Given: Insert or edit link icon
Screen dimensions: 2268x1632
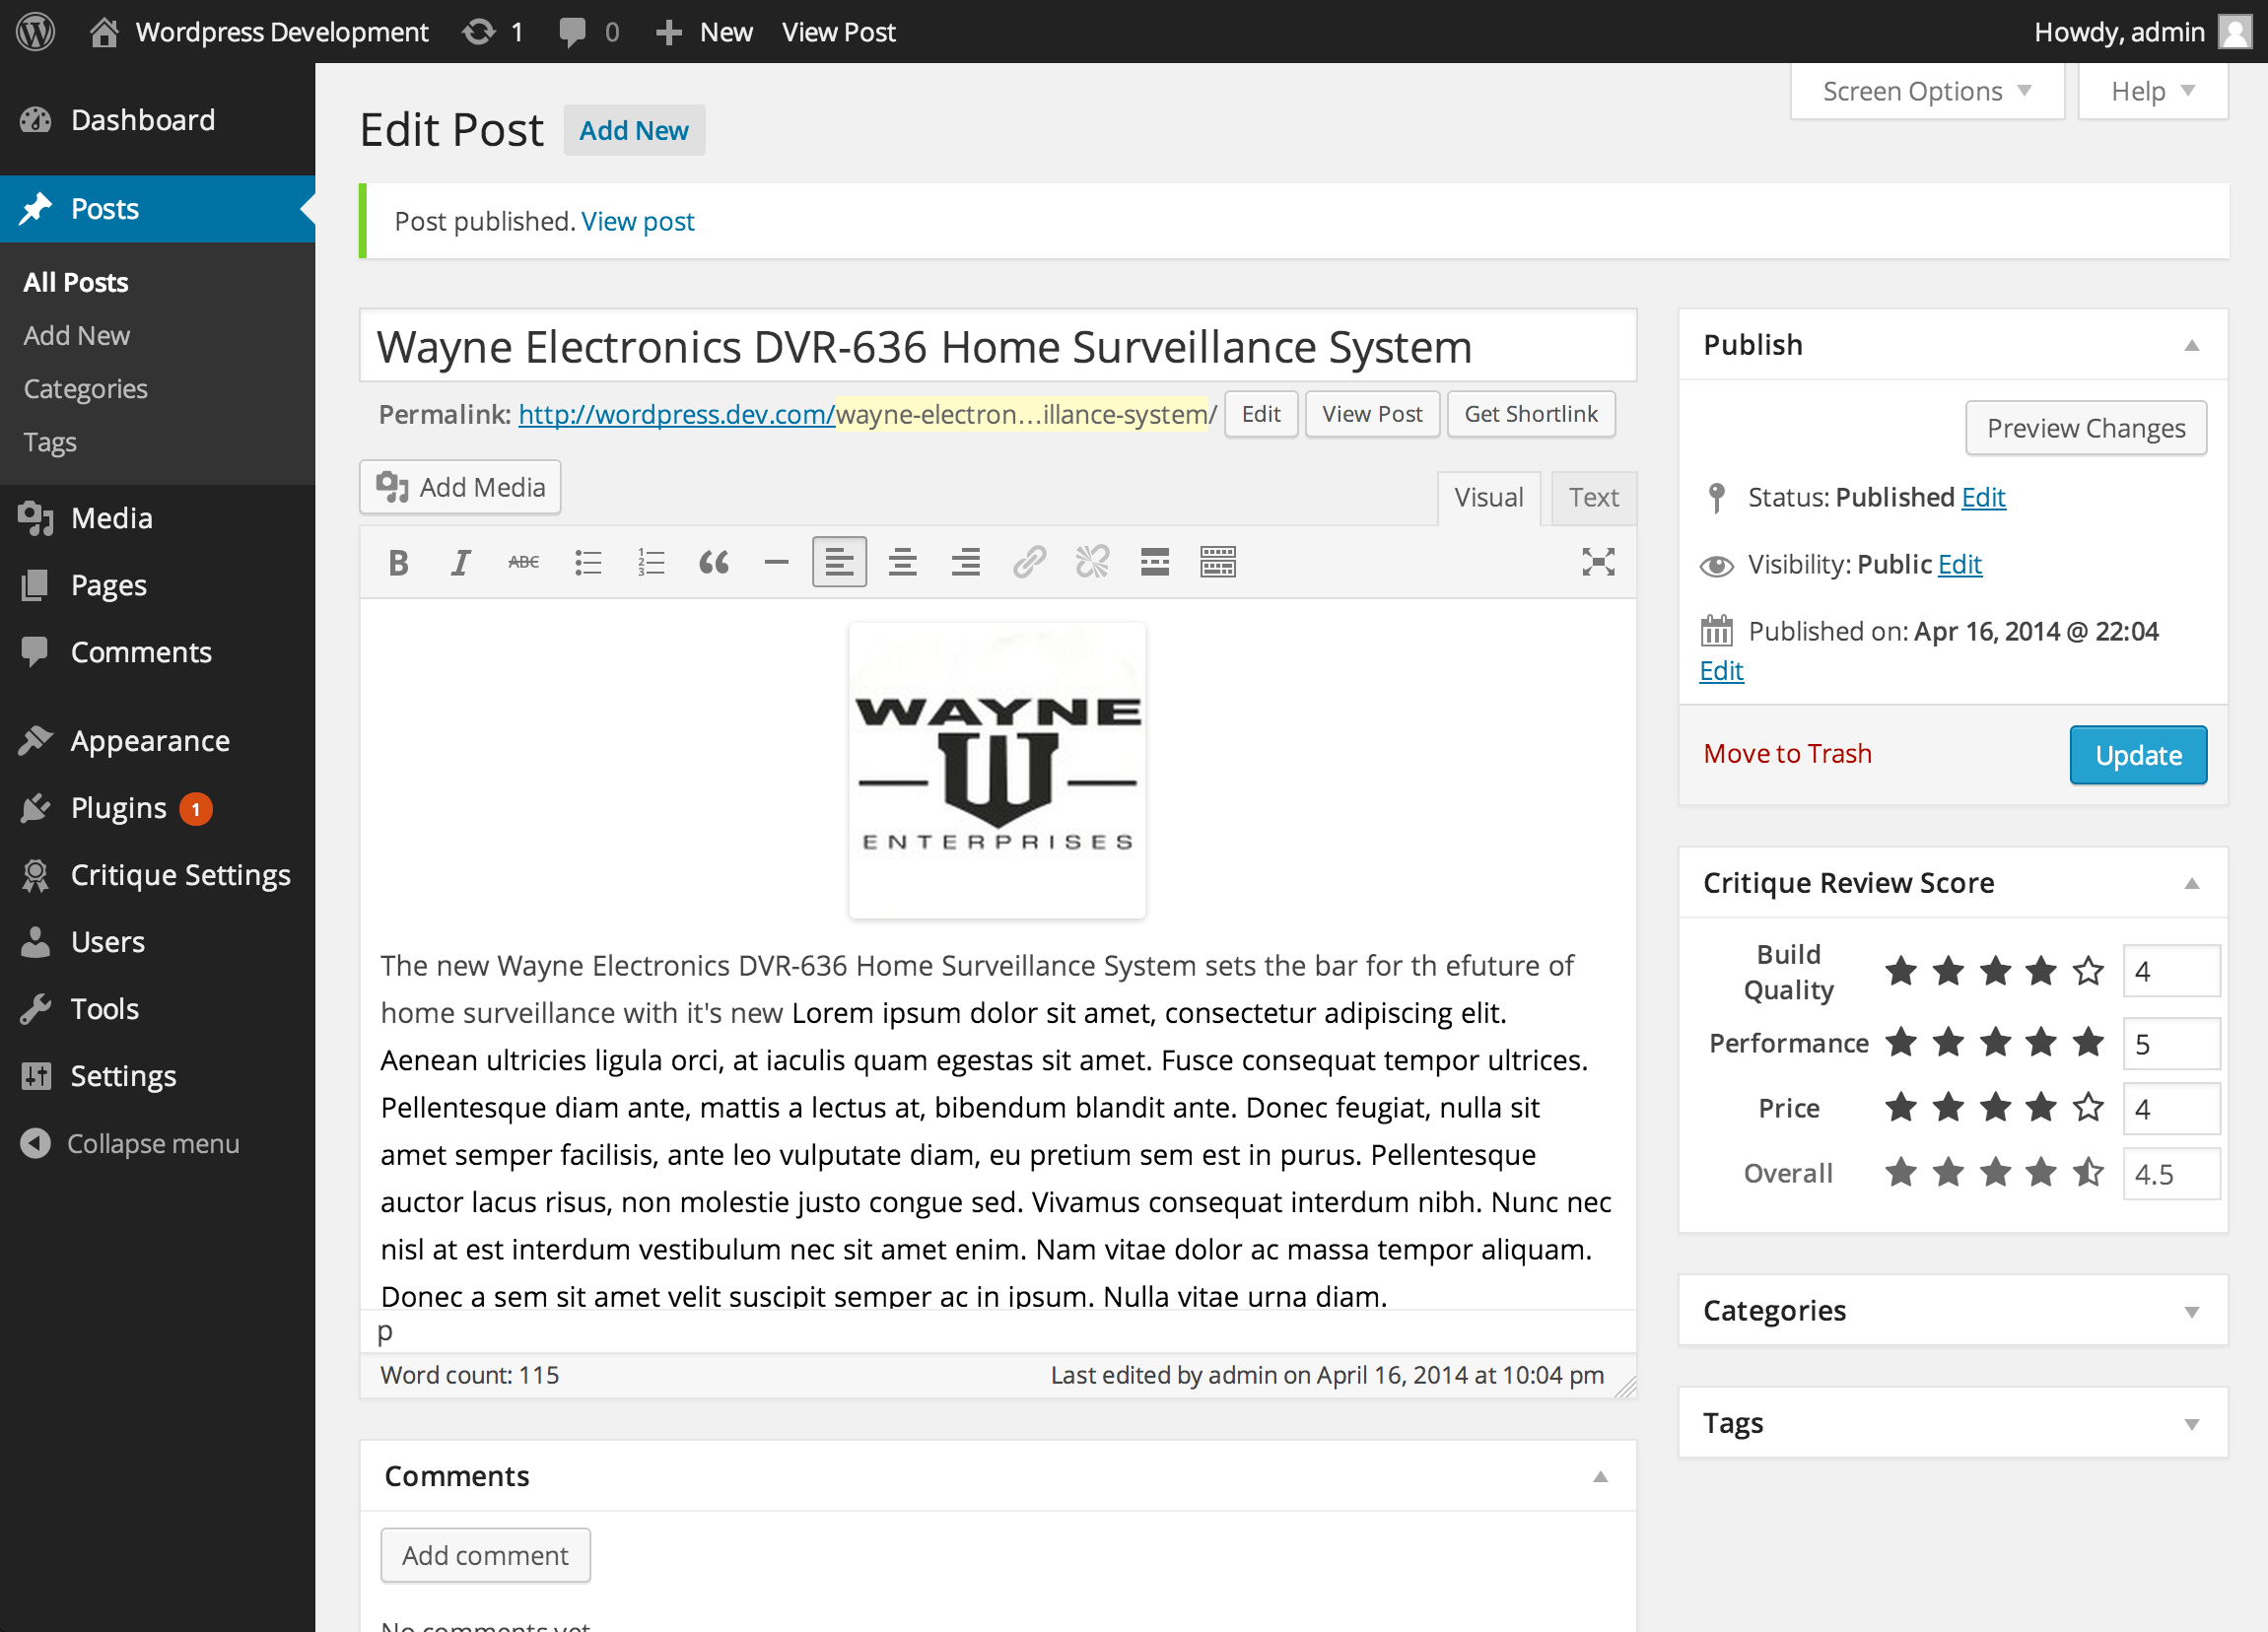Looking at the screenshot, I should (1029, 563).
